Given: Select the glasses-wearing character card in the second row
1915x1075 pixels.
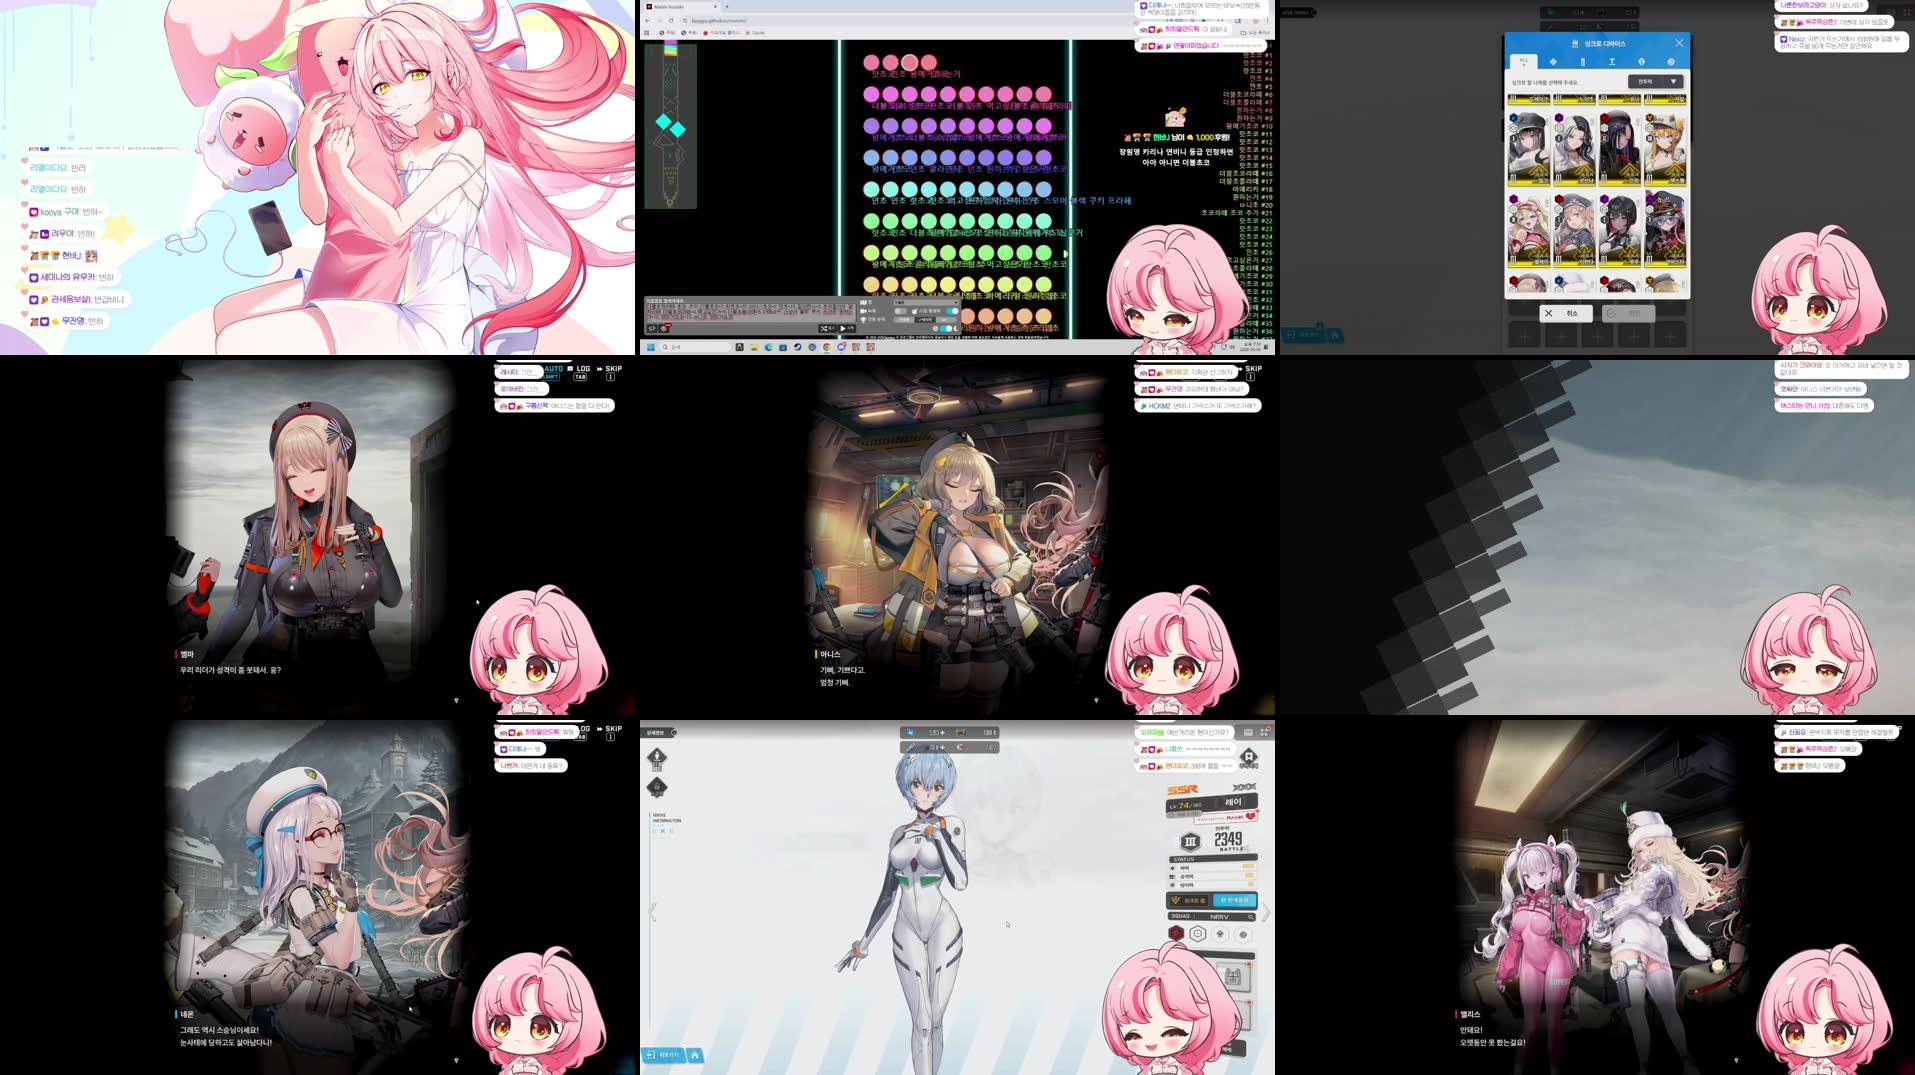Looking at the screenshot, I should click(1665, 229).
